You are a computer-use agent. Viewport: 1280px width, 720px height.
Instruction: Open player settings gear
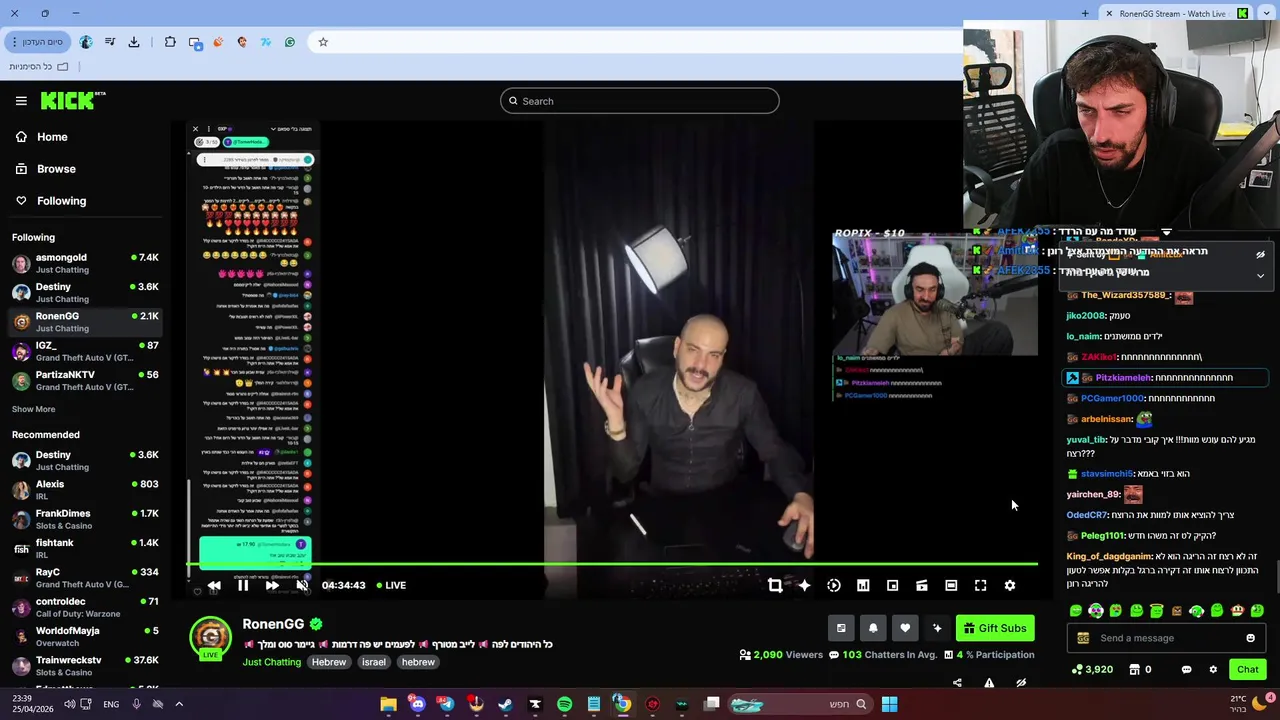point(1010,586)
